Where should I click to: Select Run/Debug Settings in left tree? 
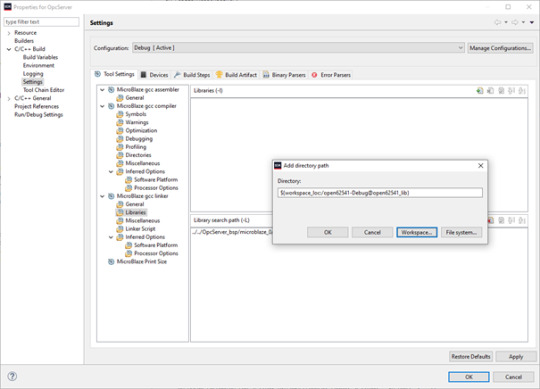(39, 115)
